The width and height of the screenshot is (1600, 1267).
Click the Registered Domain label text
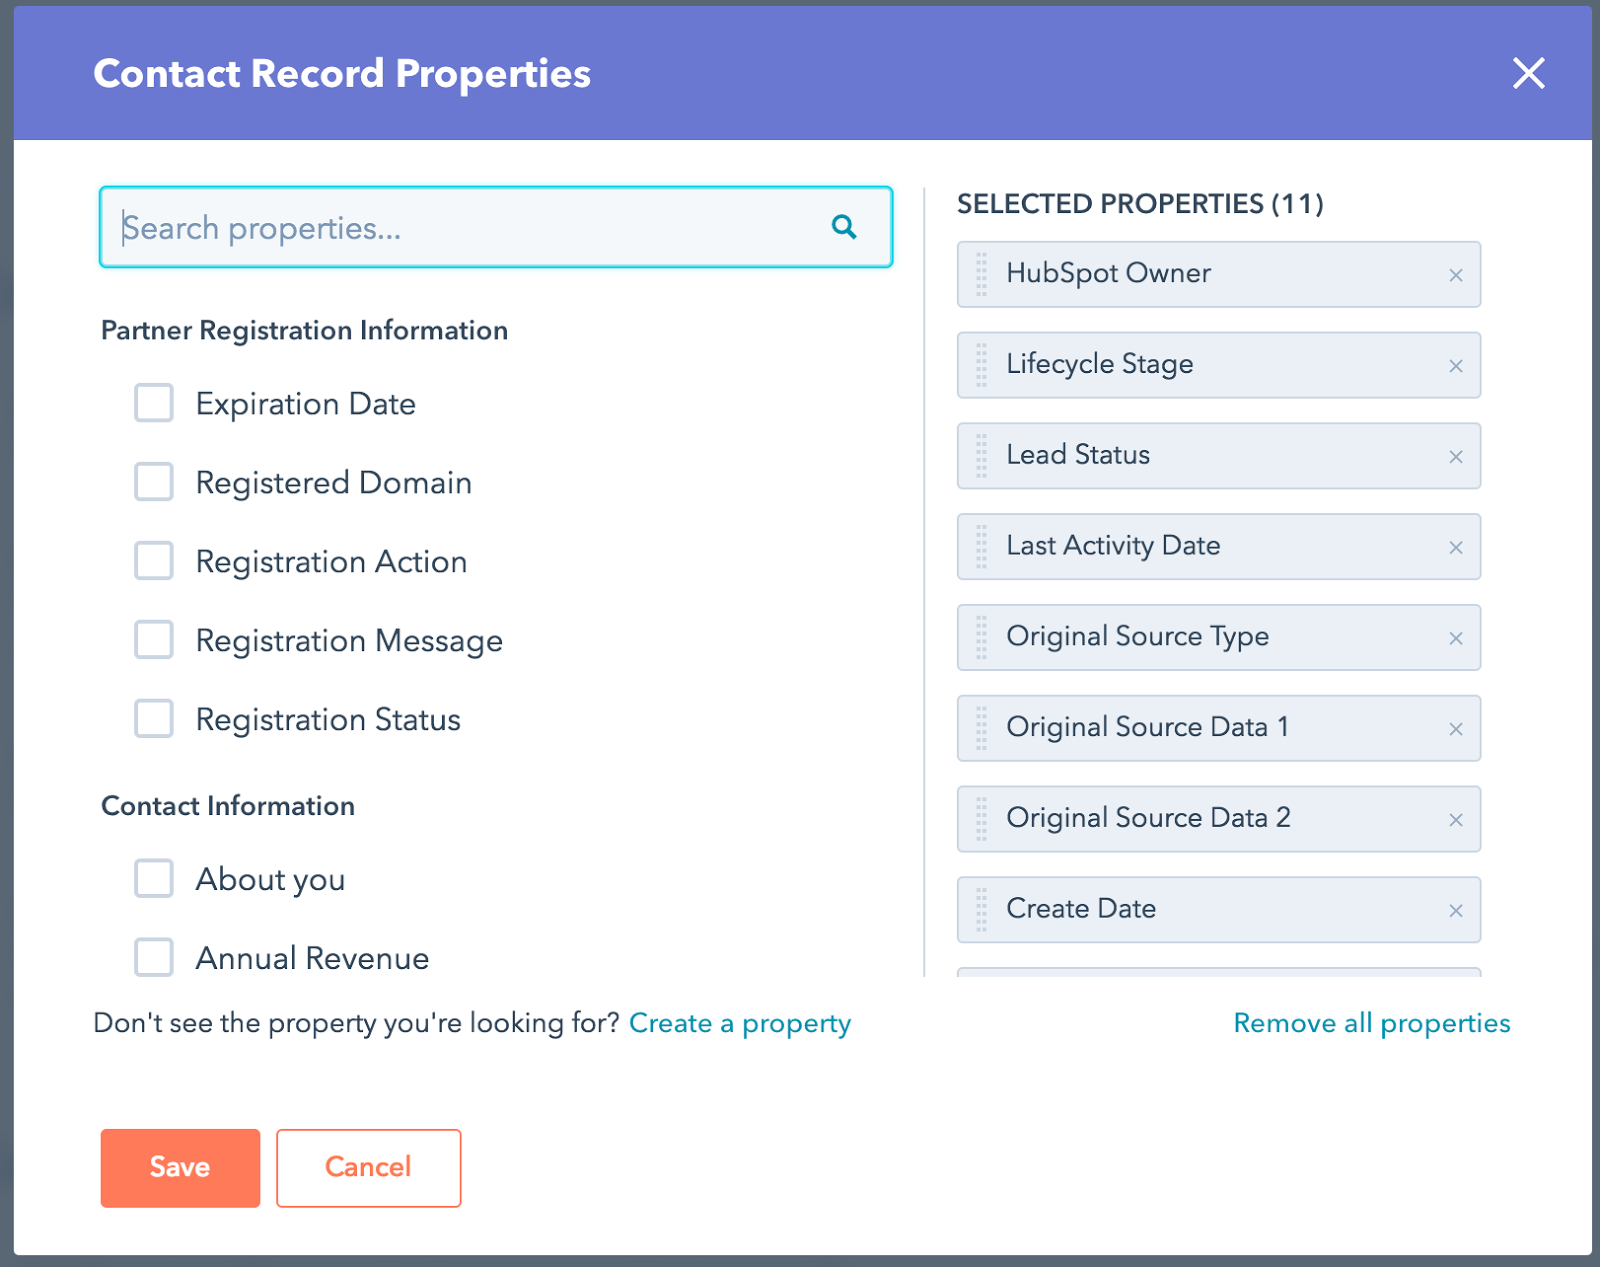(334, 483)
